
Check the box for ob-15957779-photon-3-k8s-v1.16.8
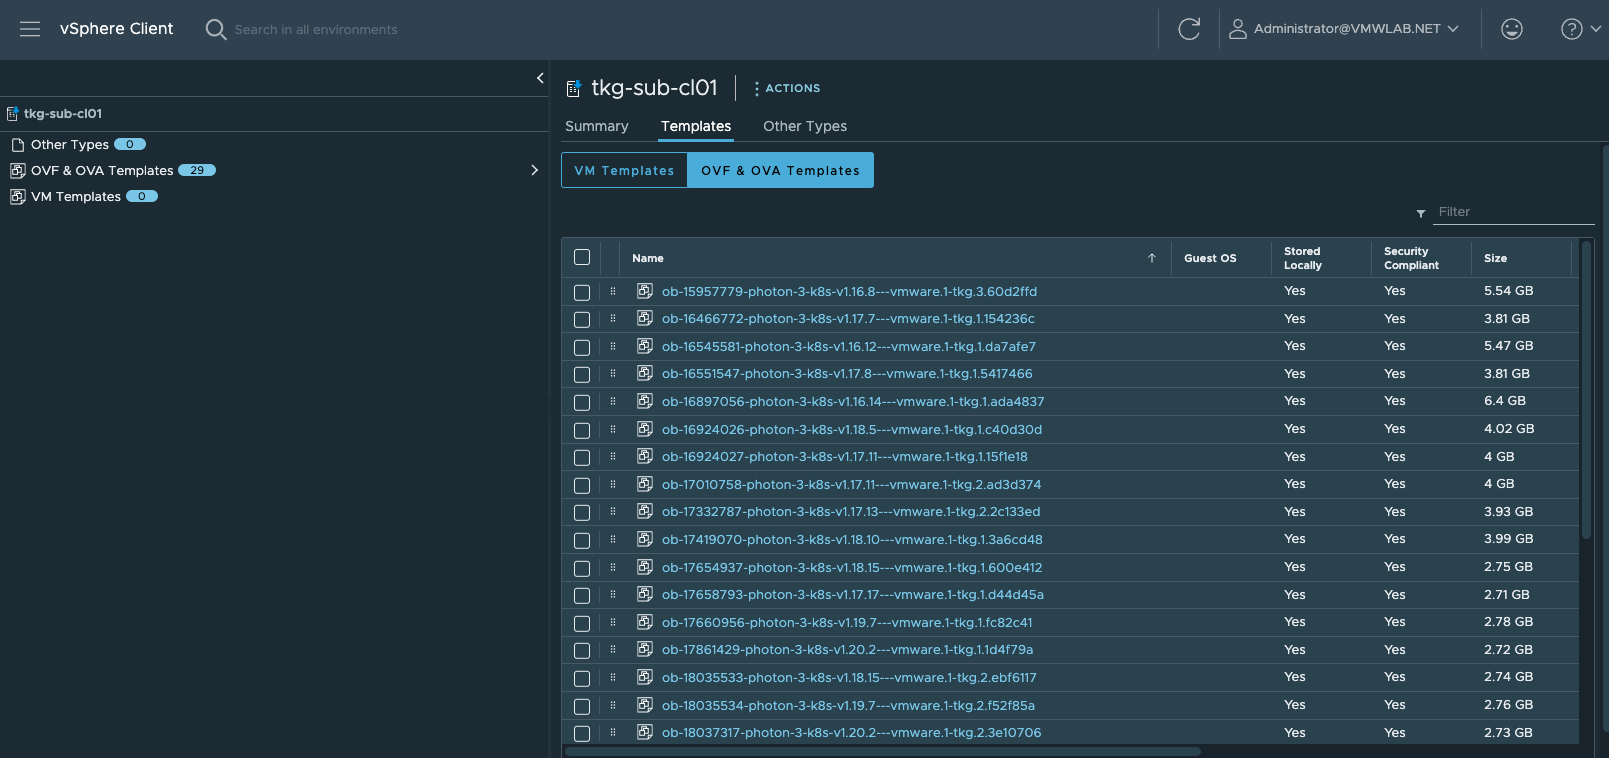tap(582, 292)
